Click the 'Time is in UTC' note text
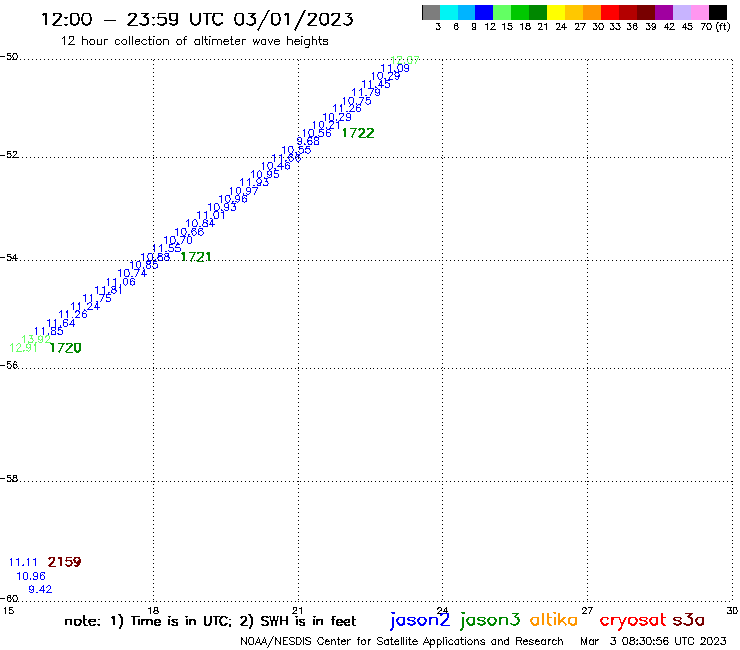740x650 pixels. pyautogui.click(x=181, y=621)
